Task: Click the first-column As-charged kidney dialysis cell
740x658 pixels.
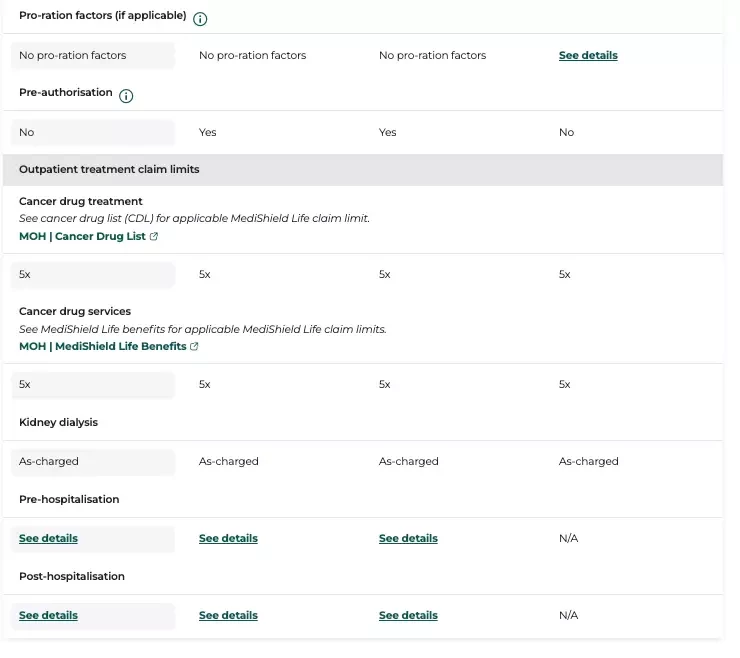Action: tap(93, 462)
